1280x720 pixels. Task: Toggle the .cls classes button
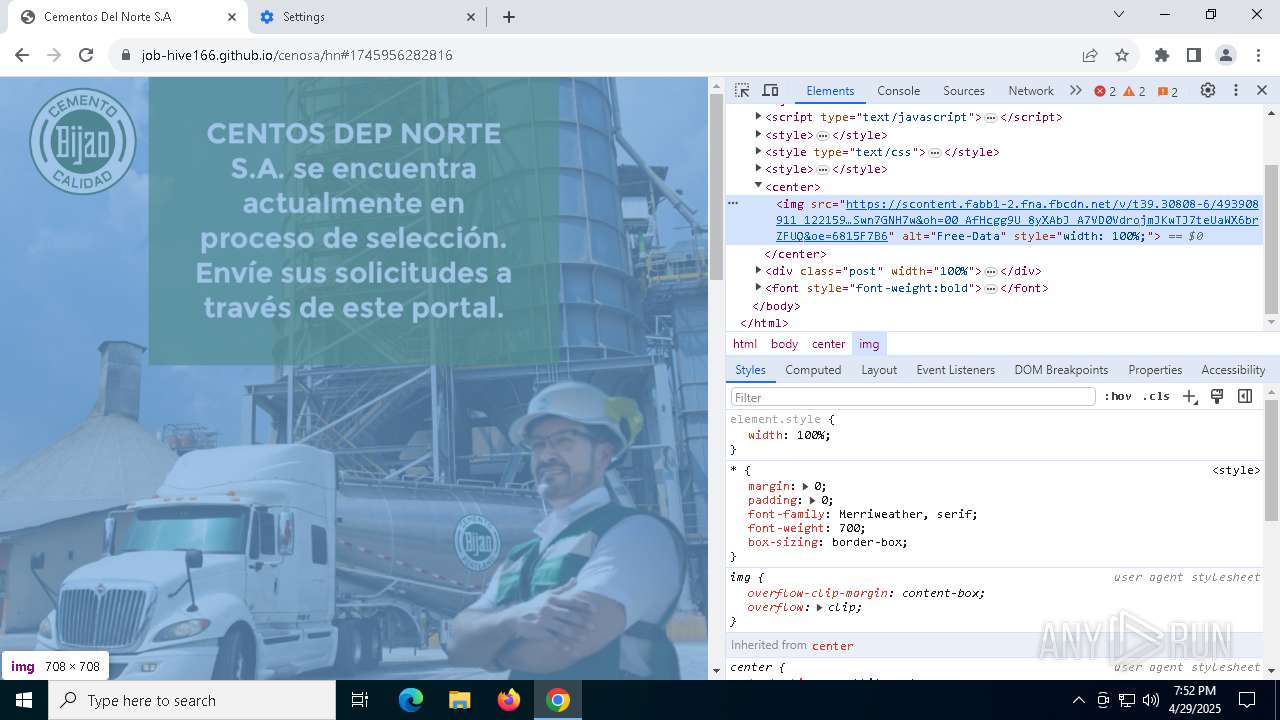[x=1156, y=397]
